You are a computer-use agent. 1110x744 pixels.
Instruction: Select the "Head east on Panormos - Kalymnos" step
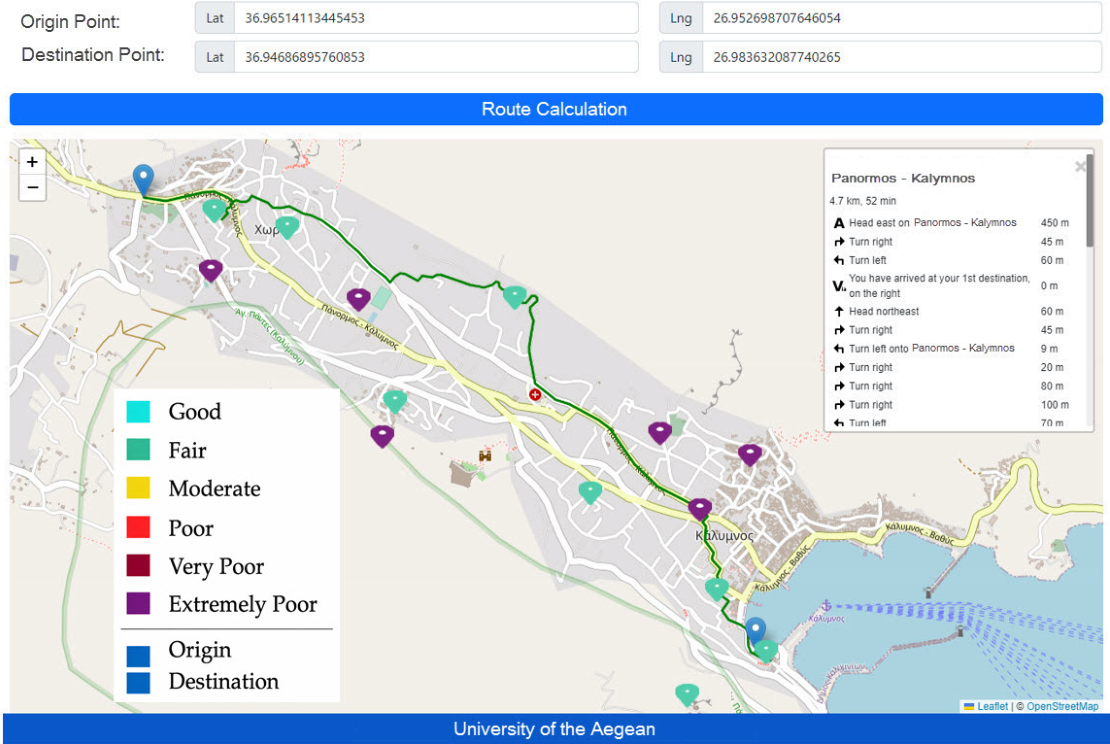coord(951,223)
